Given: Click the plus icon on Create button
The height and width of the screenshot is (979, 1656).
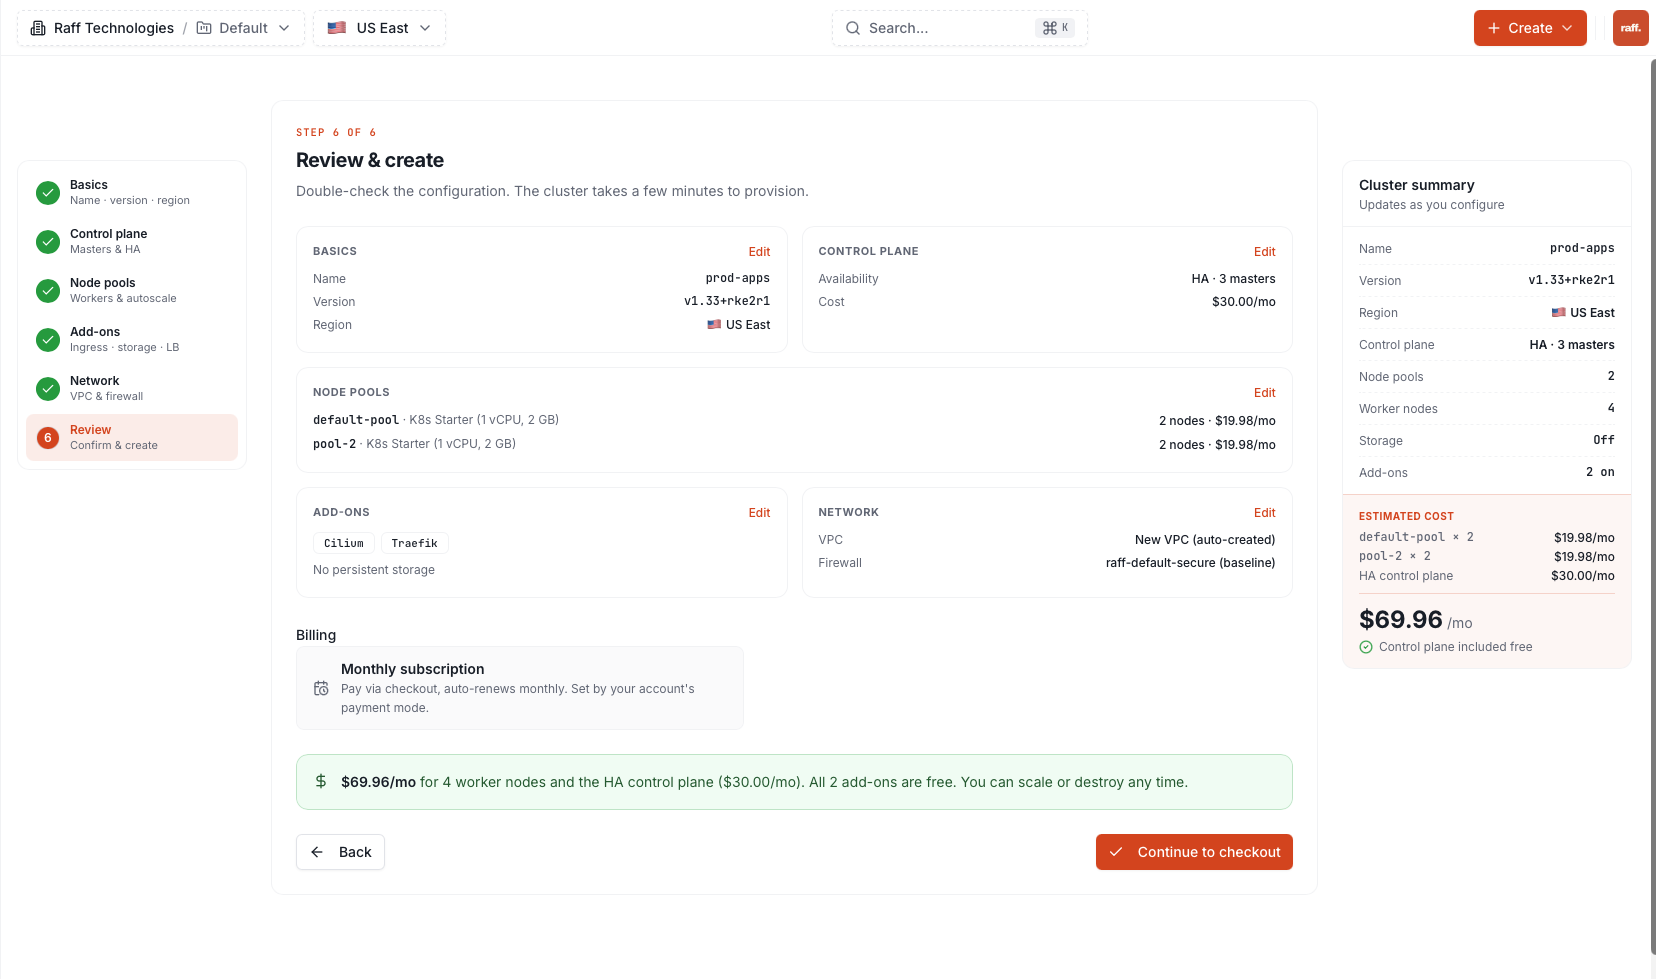Looking at the screenshot, I should pos(1494,28).
